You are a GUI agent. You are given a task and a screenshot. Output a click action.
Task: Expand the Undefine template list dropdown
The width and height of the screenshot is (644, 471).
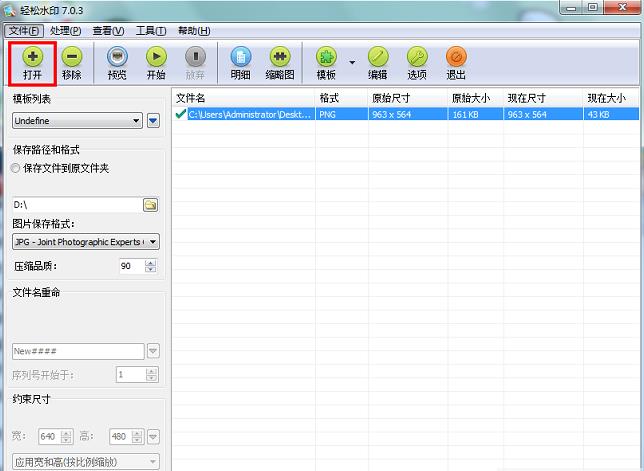point(136,121)
